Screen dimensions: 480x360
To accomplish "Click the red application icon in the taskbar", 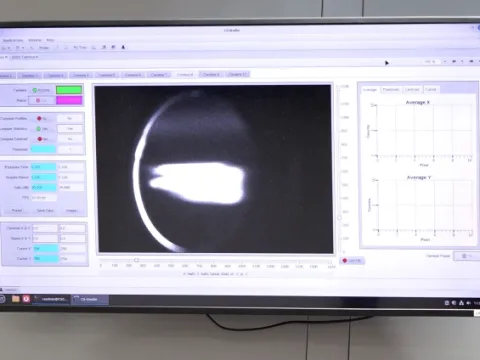I will (x=26, y=299).
